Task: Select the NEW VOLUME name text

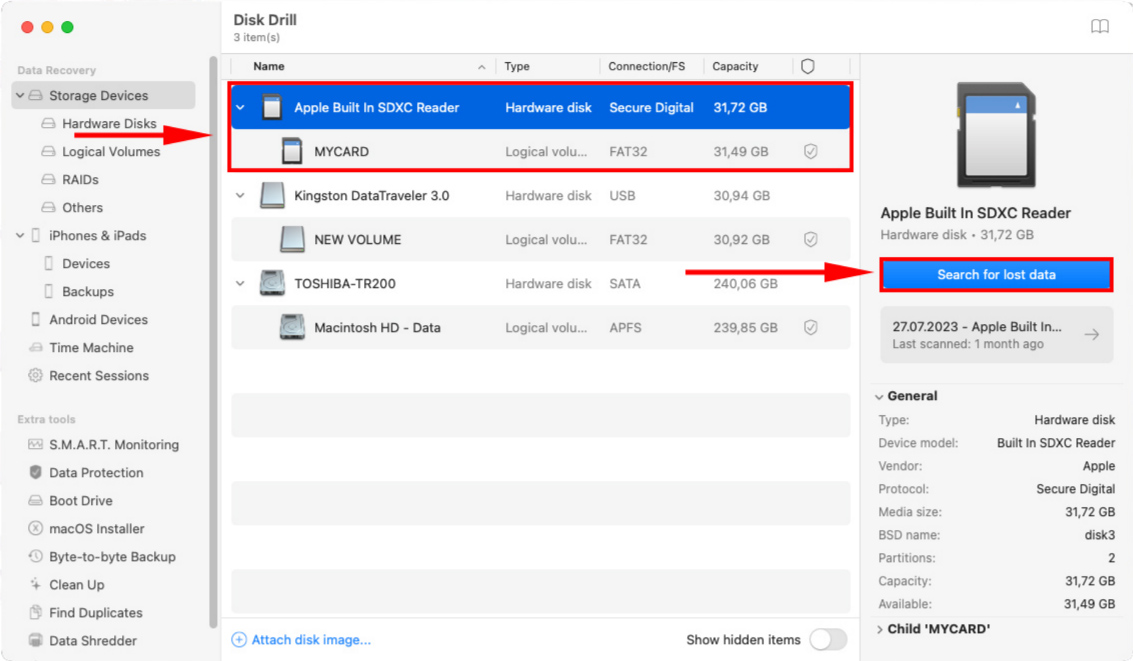Action: coord(357,240)
